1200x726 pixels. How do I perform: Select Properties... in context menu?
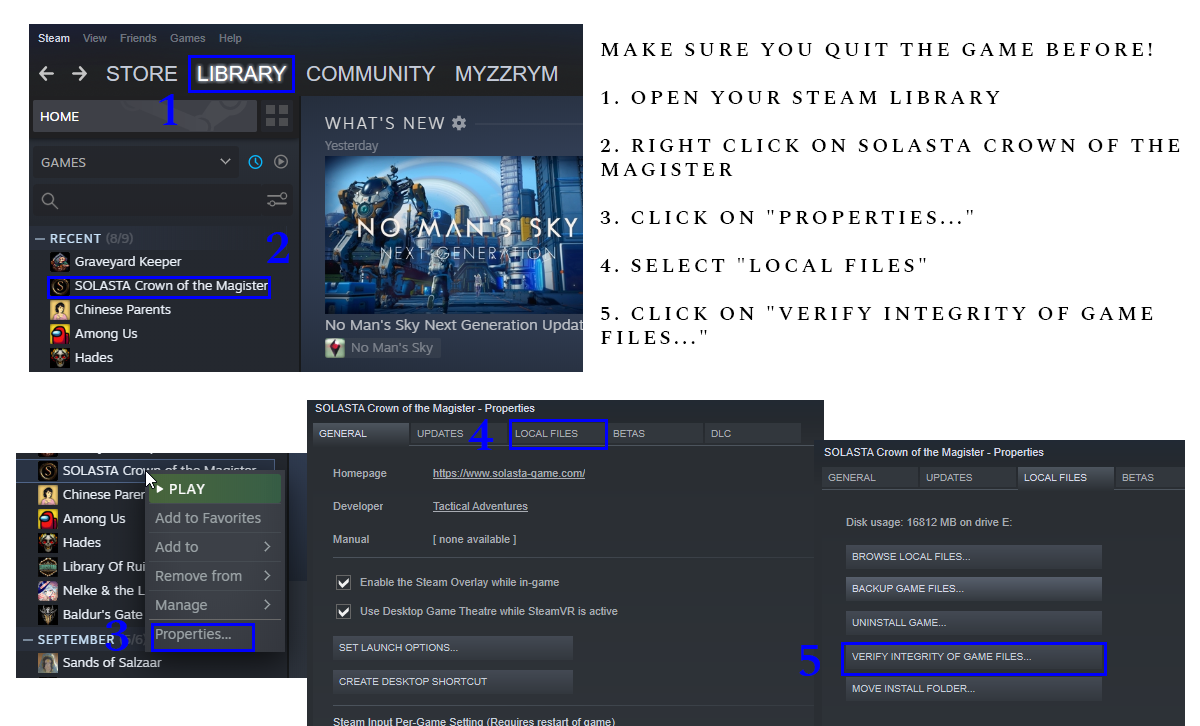click(193, 634)
